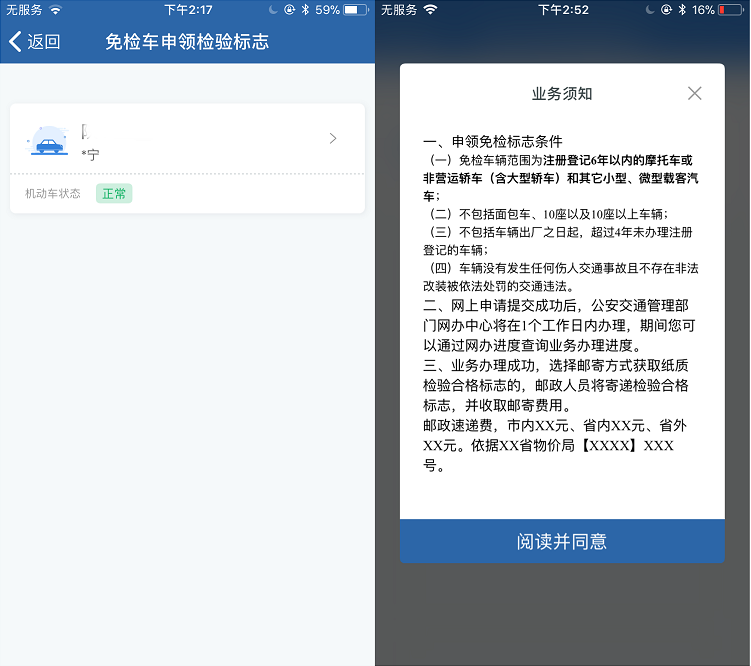The width and height of the screenshot is (751, 666).
Task: Tap rotation lock icon near 16% battery
Action: (664, 9)
